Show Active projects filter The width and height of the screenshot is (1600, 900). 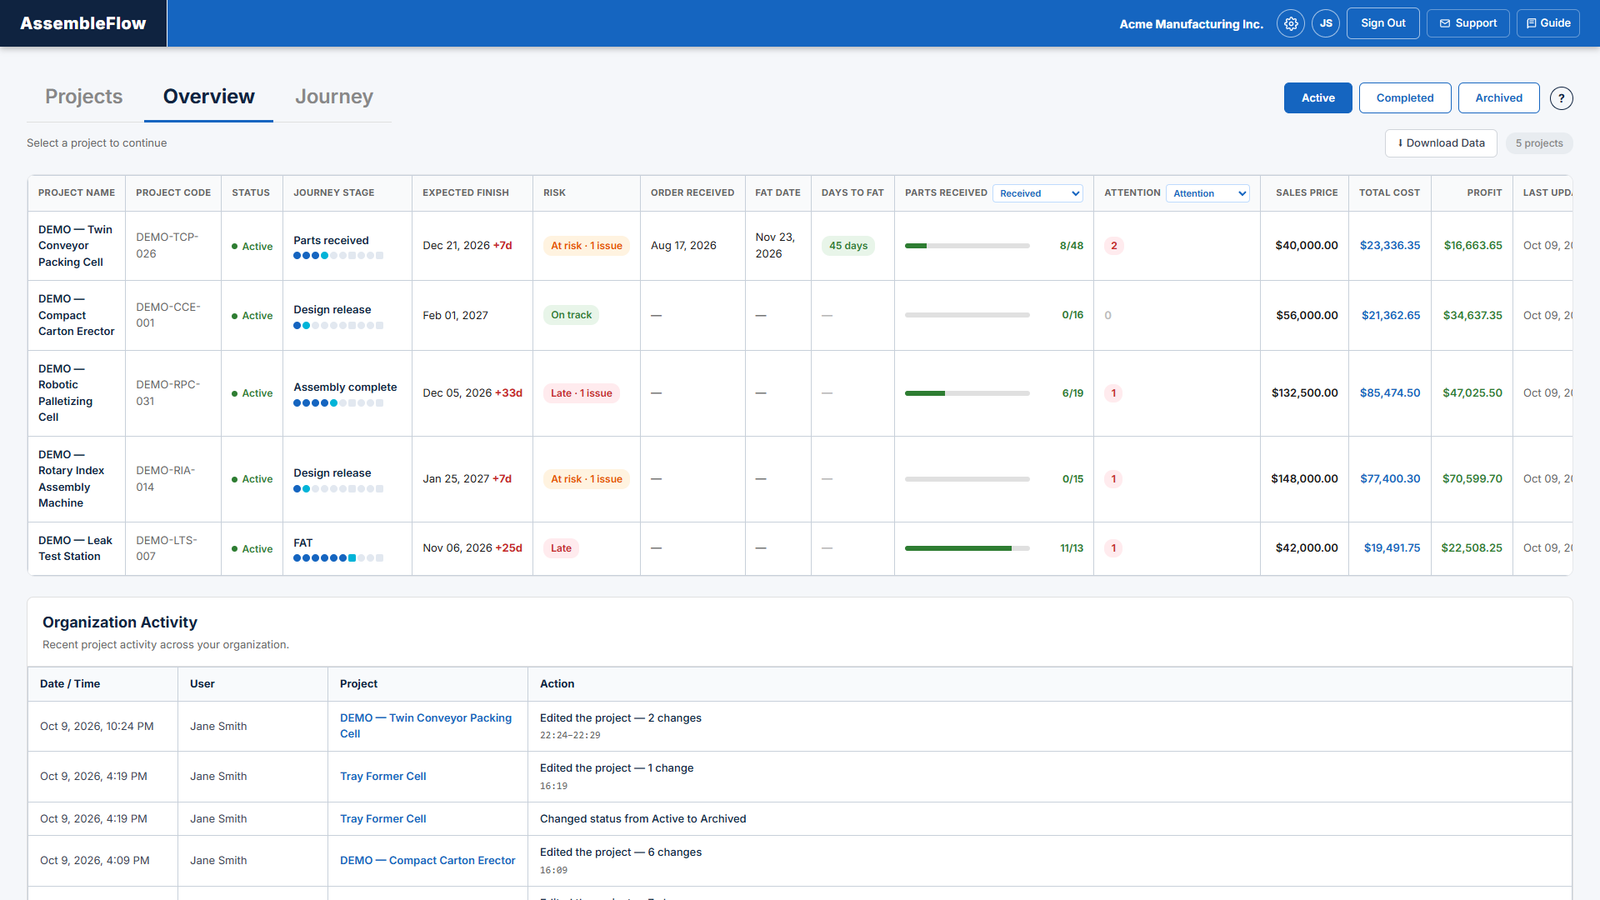tap(1318, 98)
